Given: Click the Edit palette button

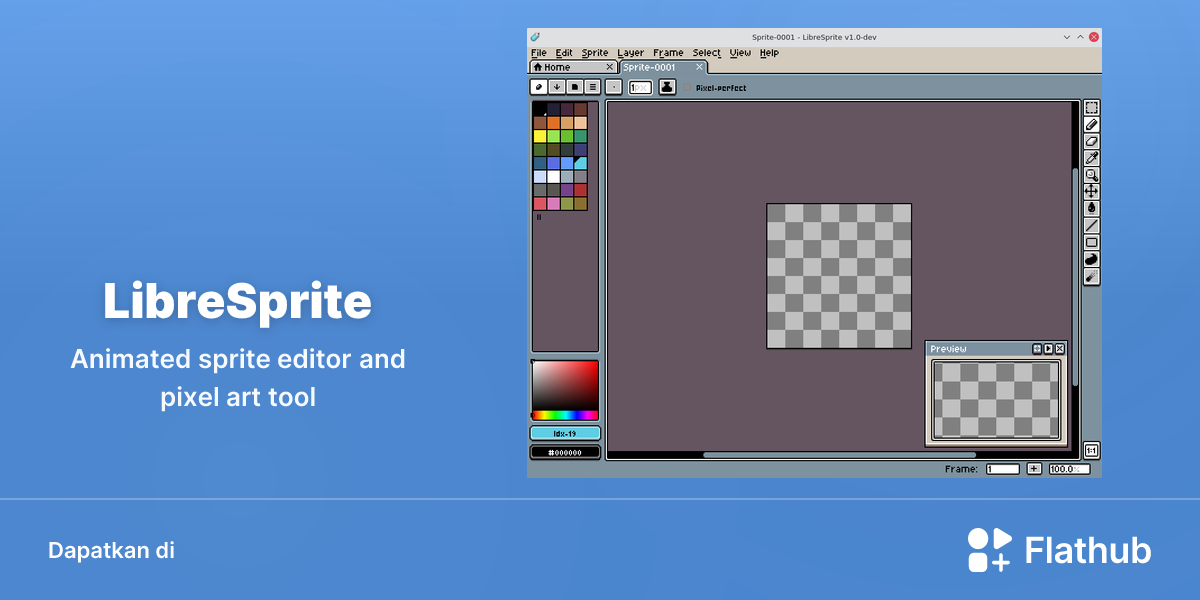Looking at the screenshot, I should (538, 87).
